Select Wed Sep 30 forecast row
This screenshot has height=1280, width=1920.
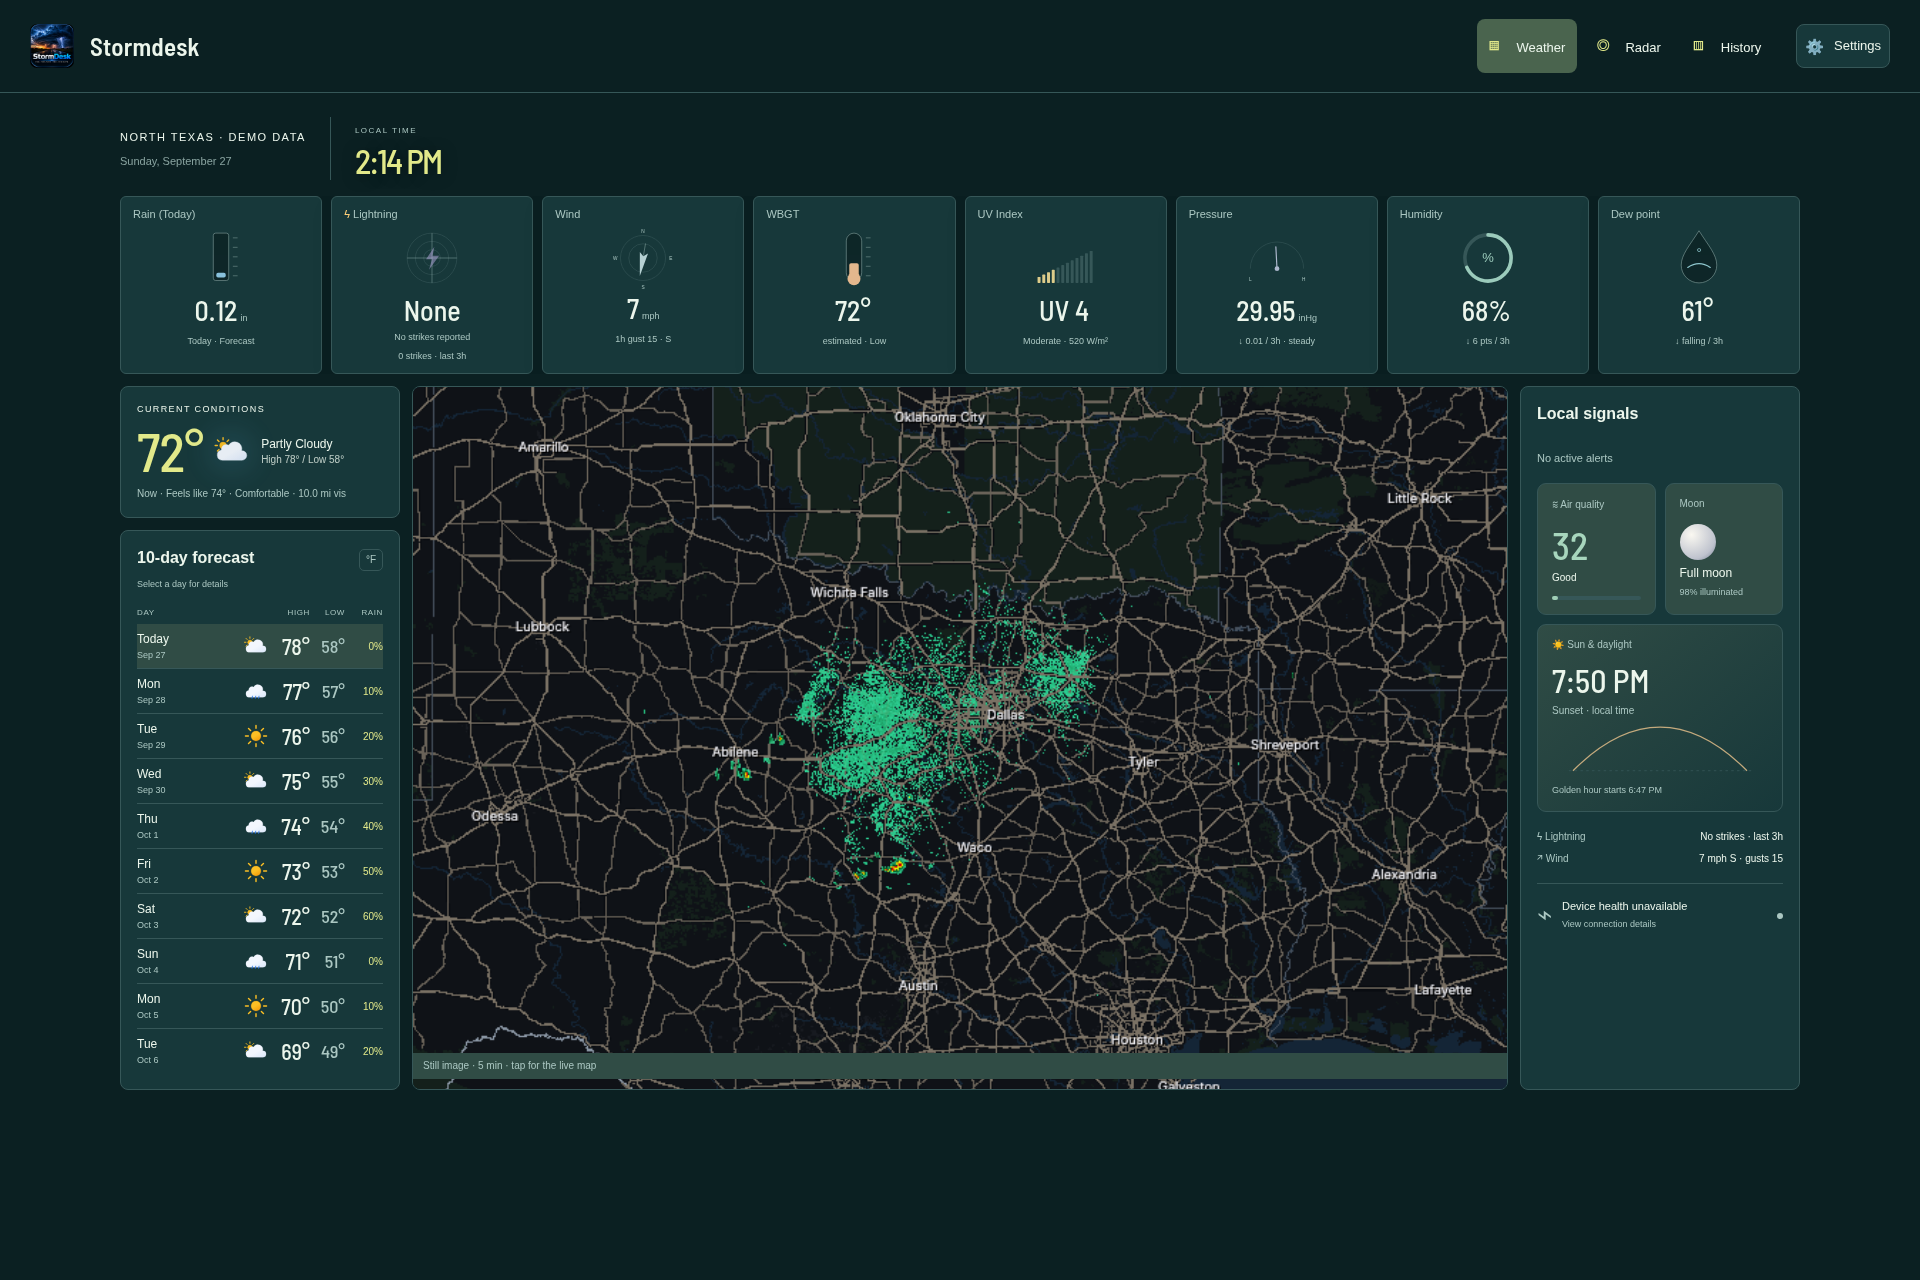click(x=260, y=781)
